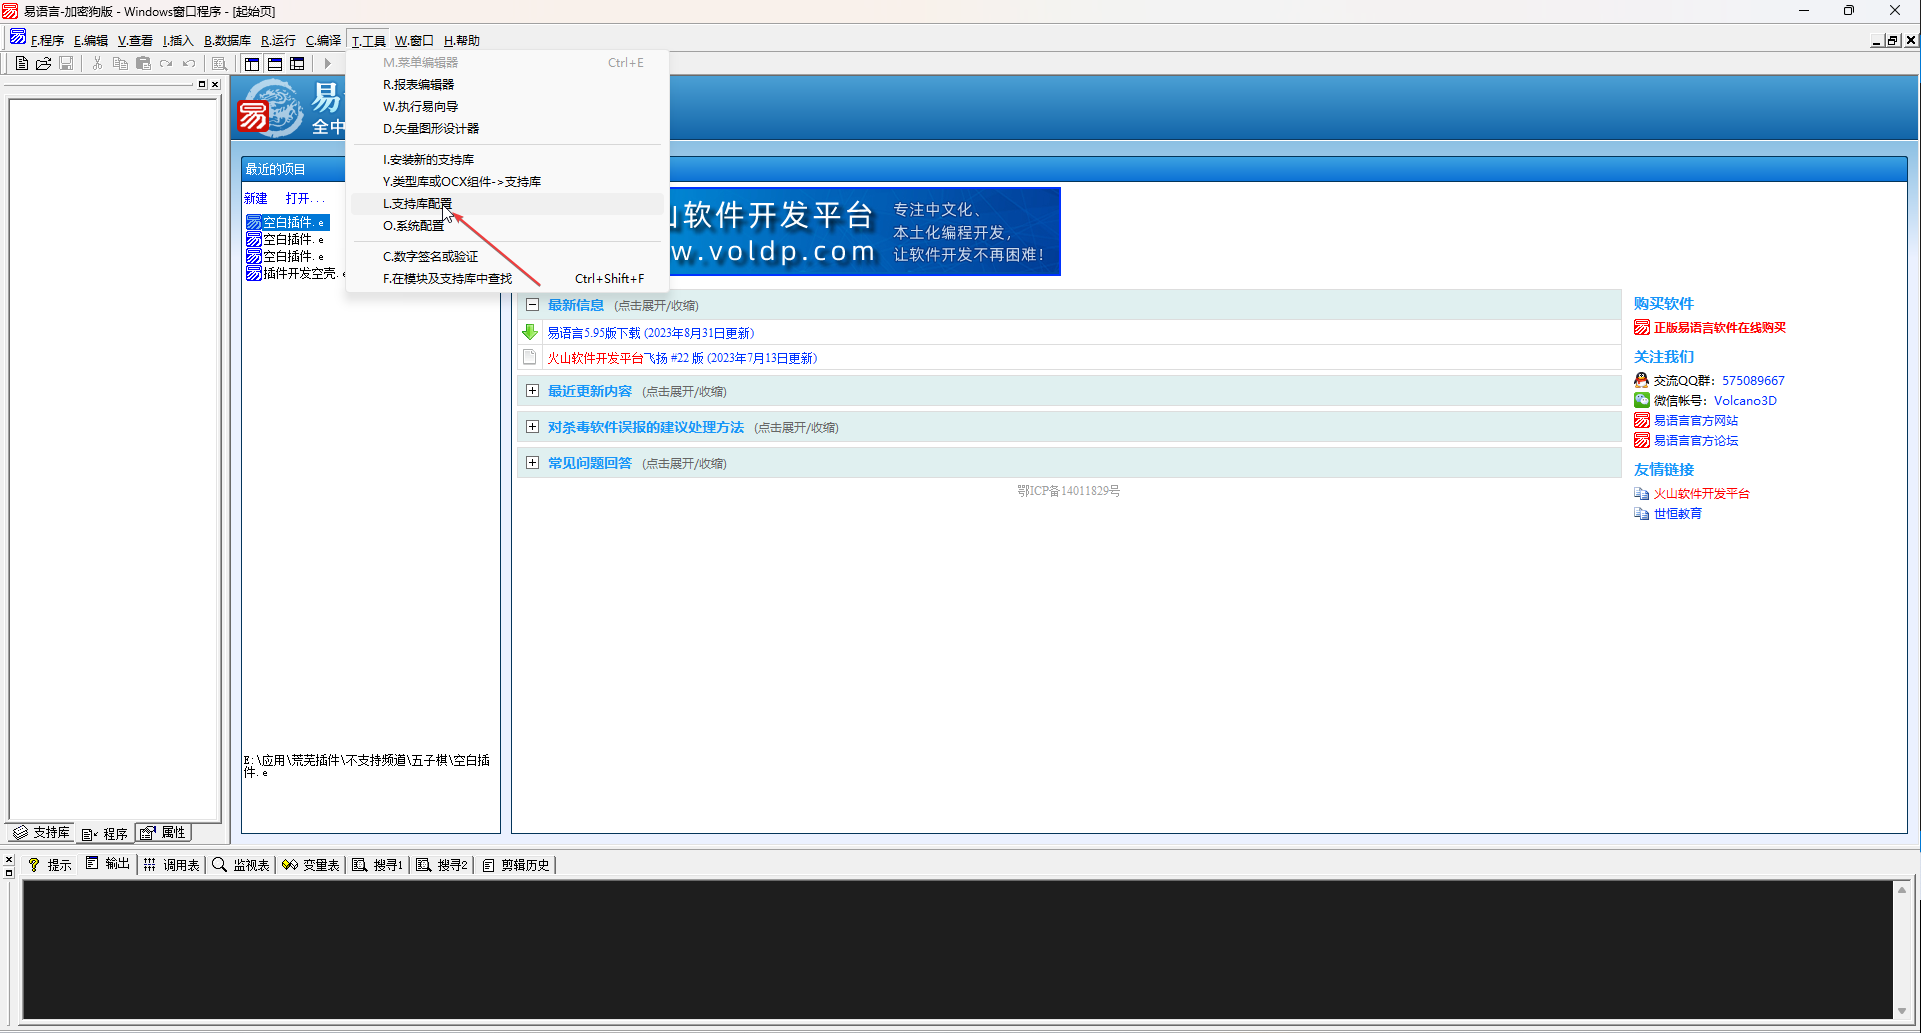Image resolution: width=1921 pixels, height=1033 pixels.
Task: Select I.安装新的支持库 menu entry
Action: pos(506,160)
